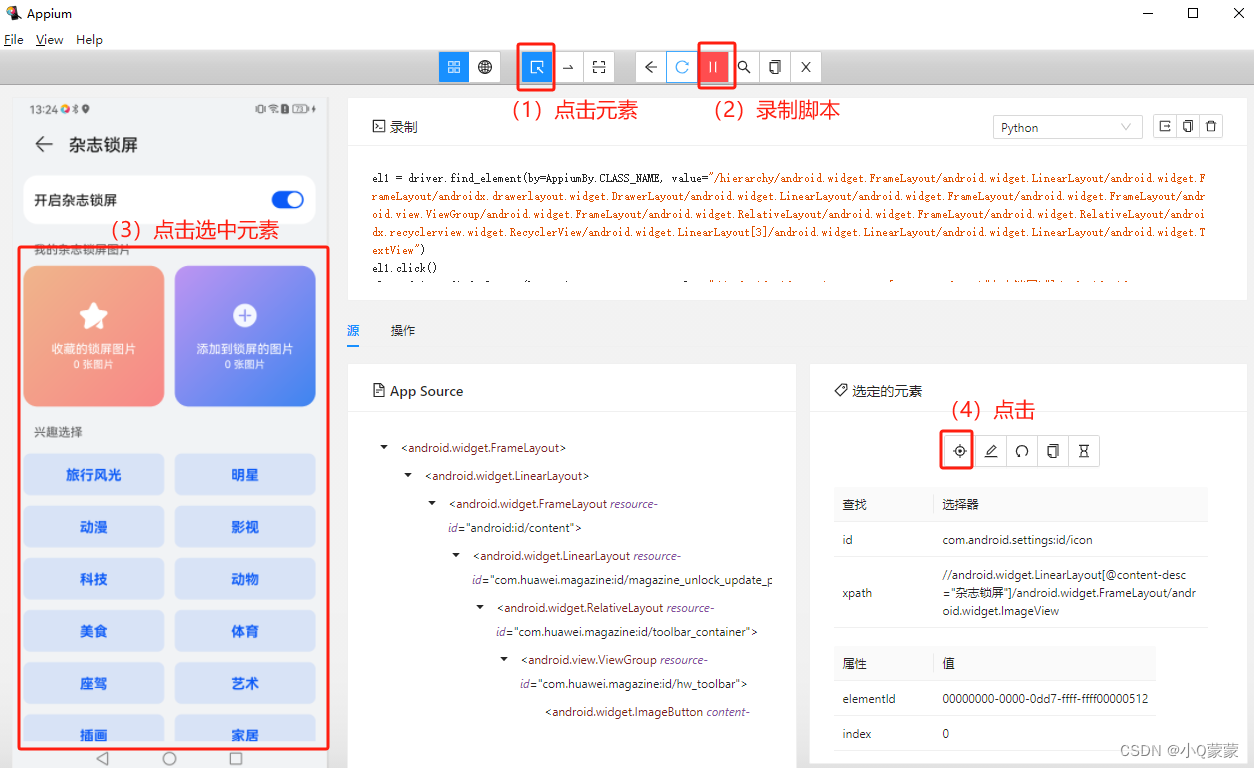Clear the element using the rotate icon
The image size is (1254, 768).
click(x=1021, y=451)
